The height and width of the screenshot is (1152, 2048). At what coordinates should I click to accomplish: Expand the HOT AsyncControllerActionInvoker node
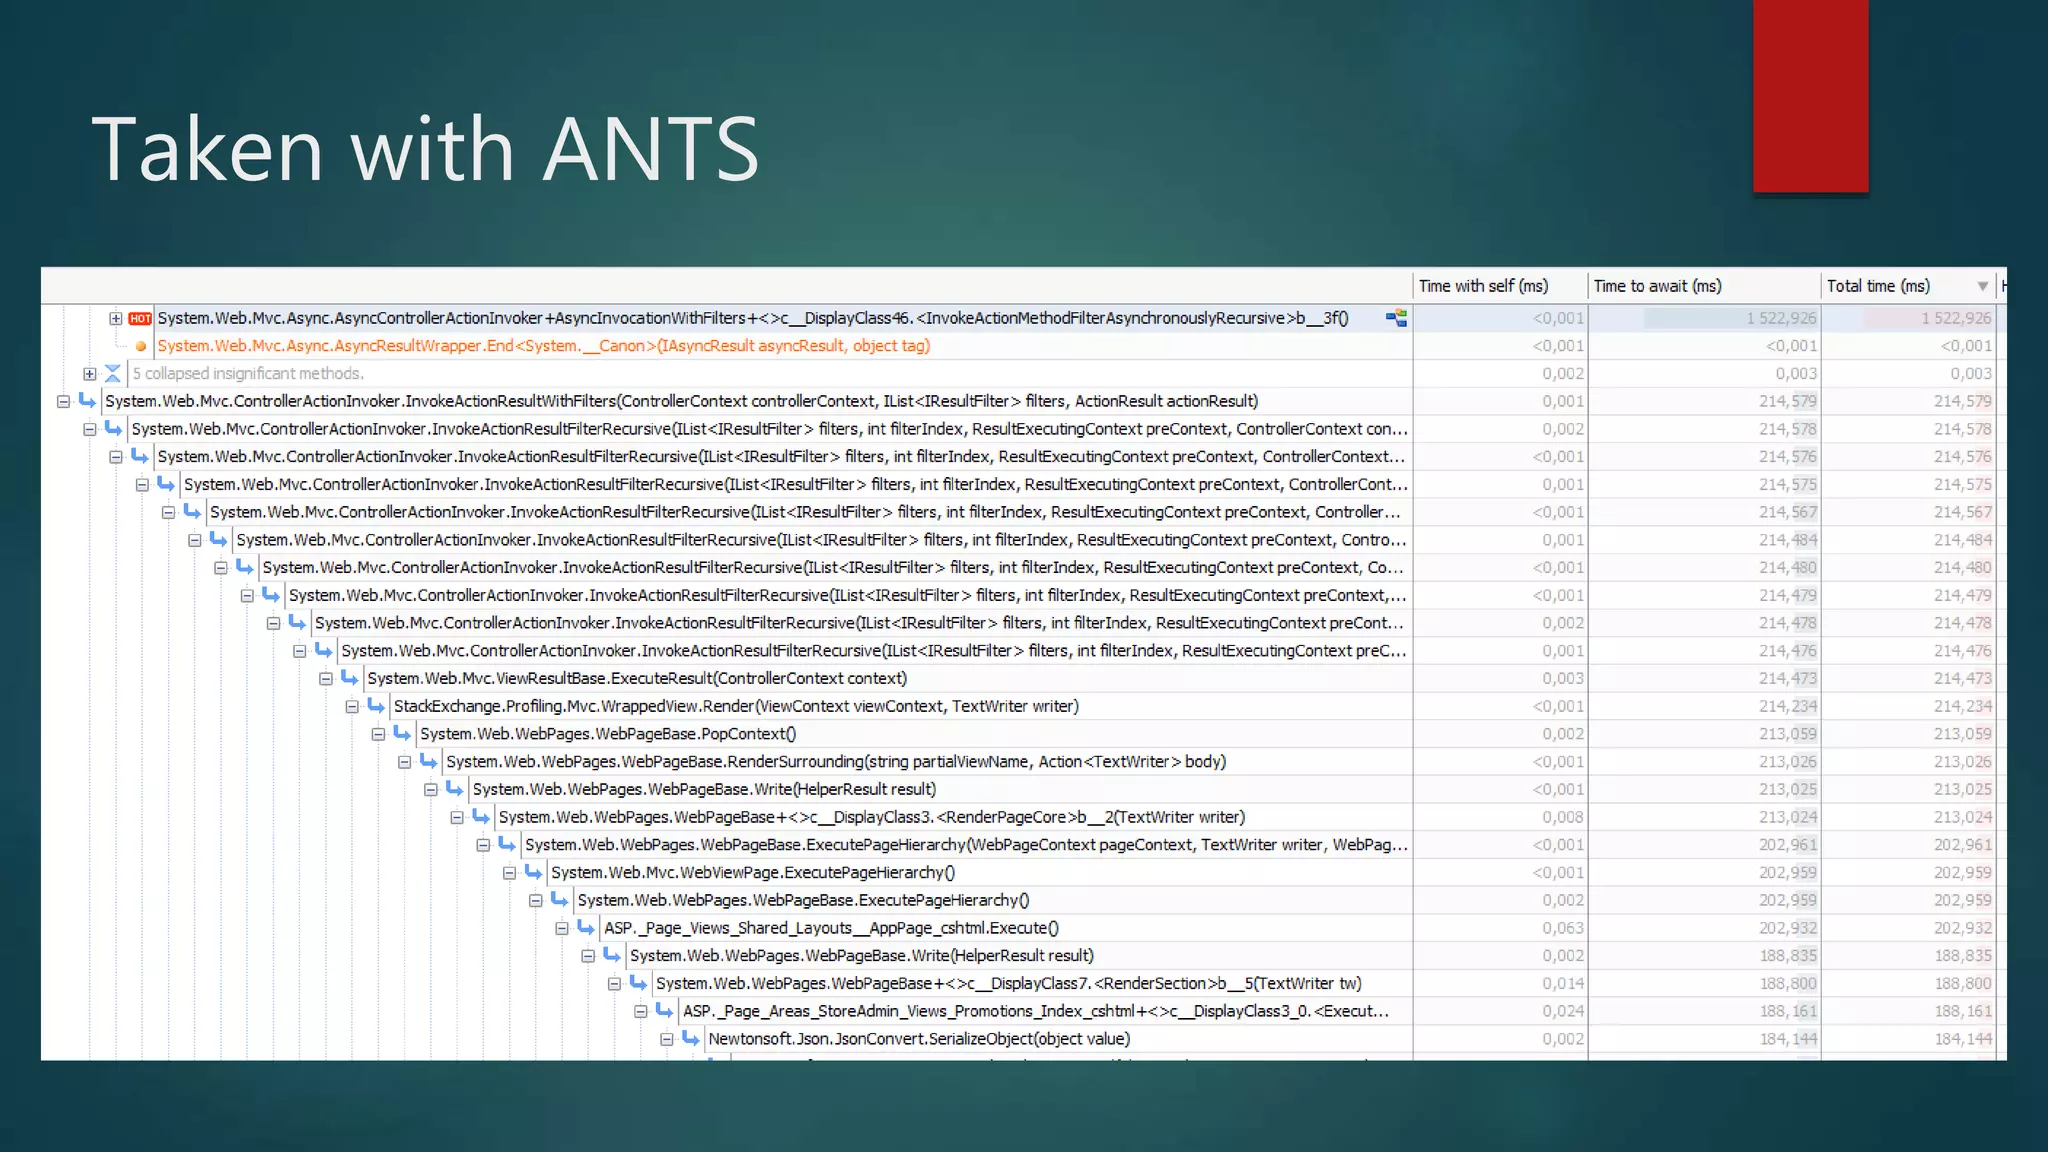[x=116, y=319]
